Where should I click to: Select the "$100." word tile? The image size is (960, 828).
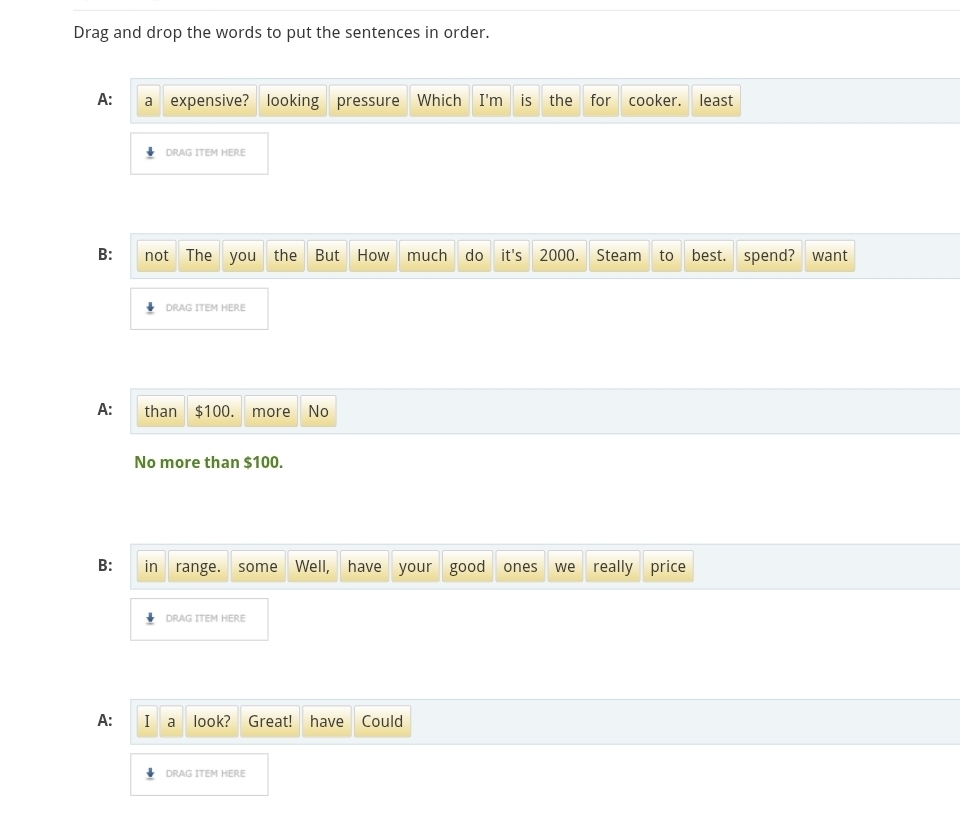(214, 412)
